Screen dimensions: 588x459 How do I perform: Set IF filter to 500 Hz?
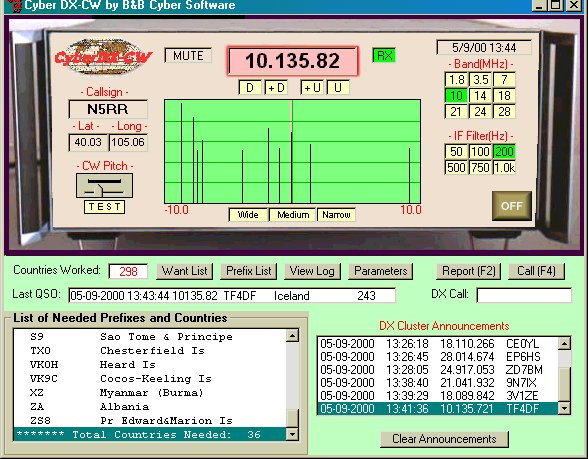pyautogui.click(x=456, y=167)
